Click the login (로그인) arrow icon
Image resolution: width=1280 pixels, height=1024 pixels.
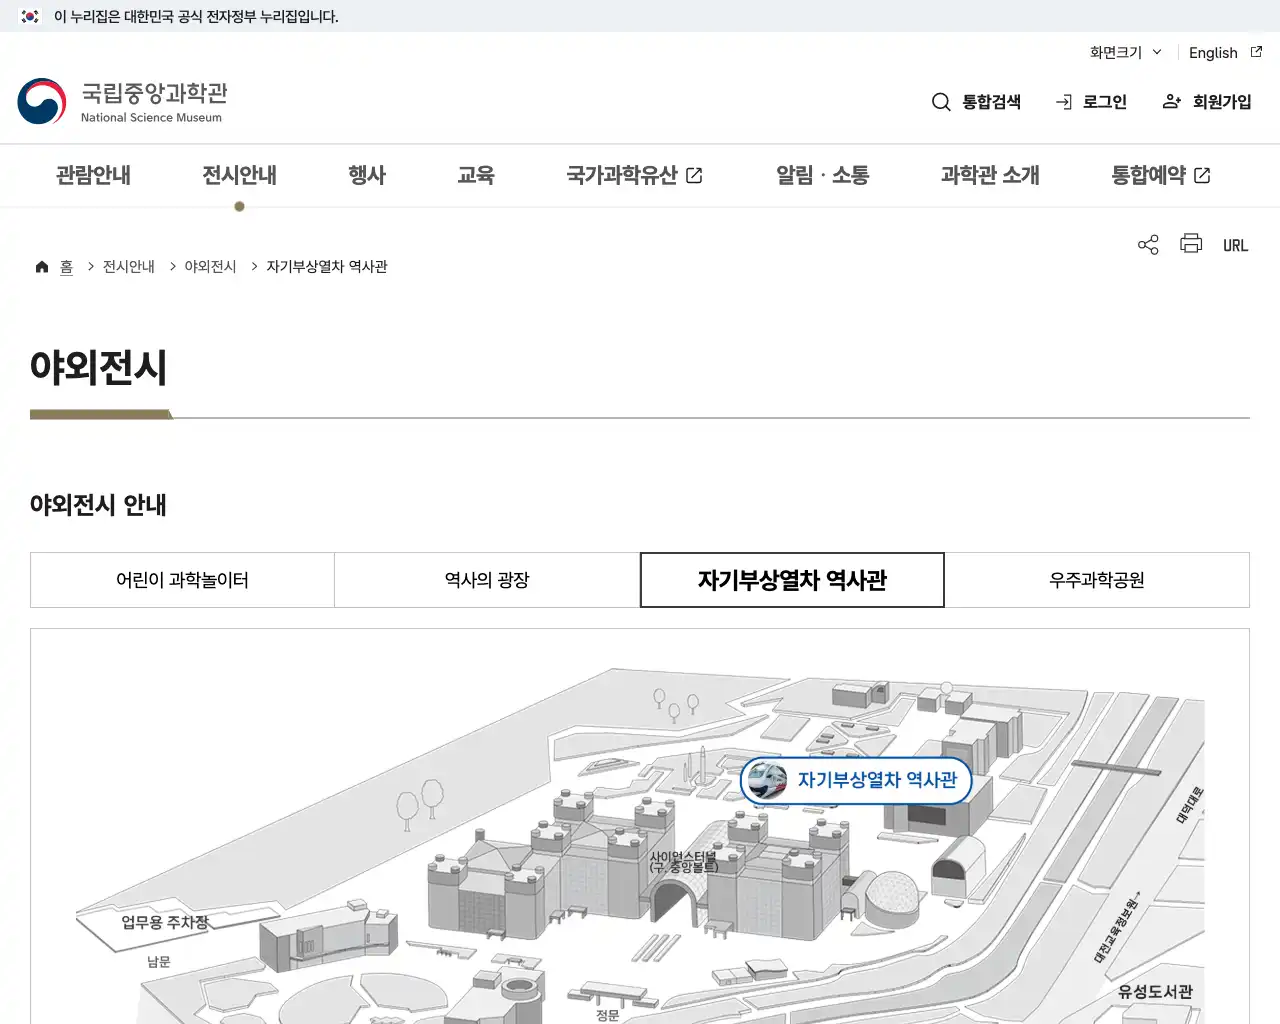point(1062,101)
